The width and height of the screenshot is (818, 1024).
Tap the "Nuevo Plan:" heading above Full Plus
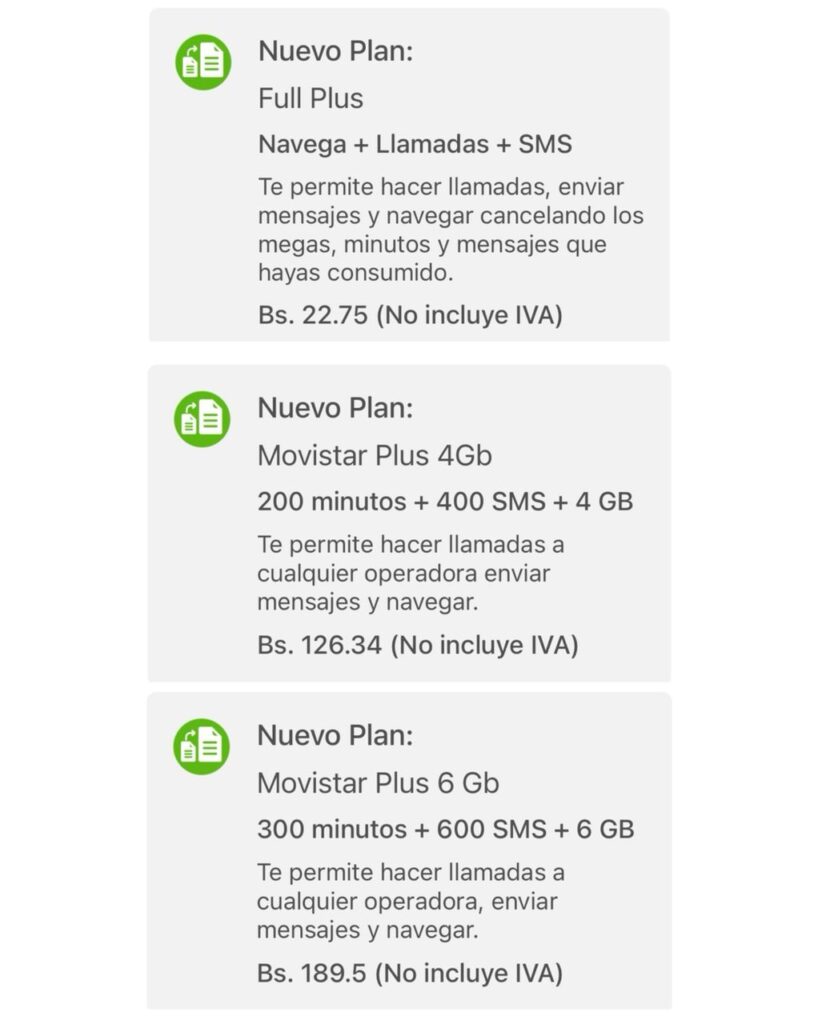point(336,52)
